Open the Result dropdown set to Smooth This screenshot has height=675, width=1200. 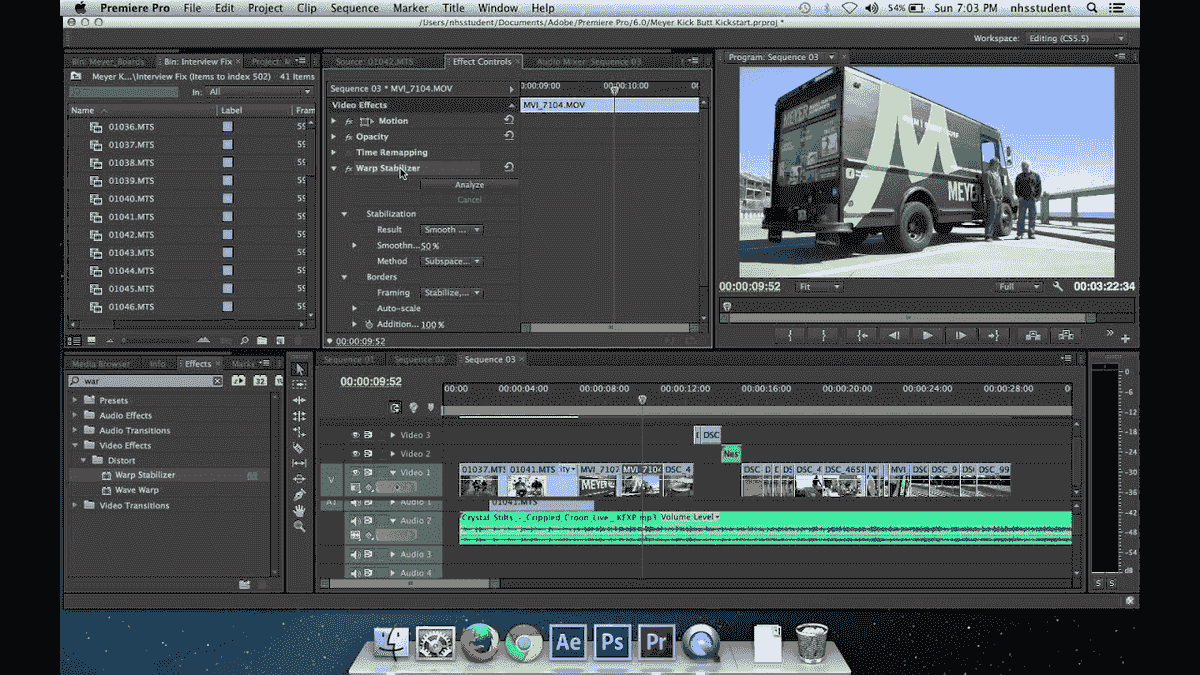450,229
